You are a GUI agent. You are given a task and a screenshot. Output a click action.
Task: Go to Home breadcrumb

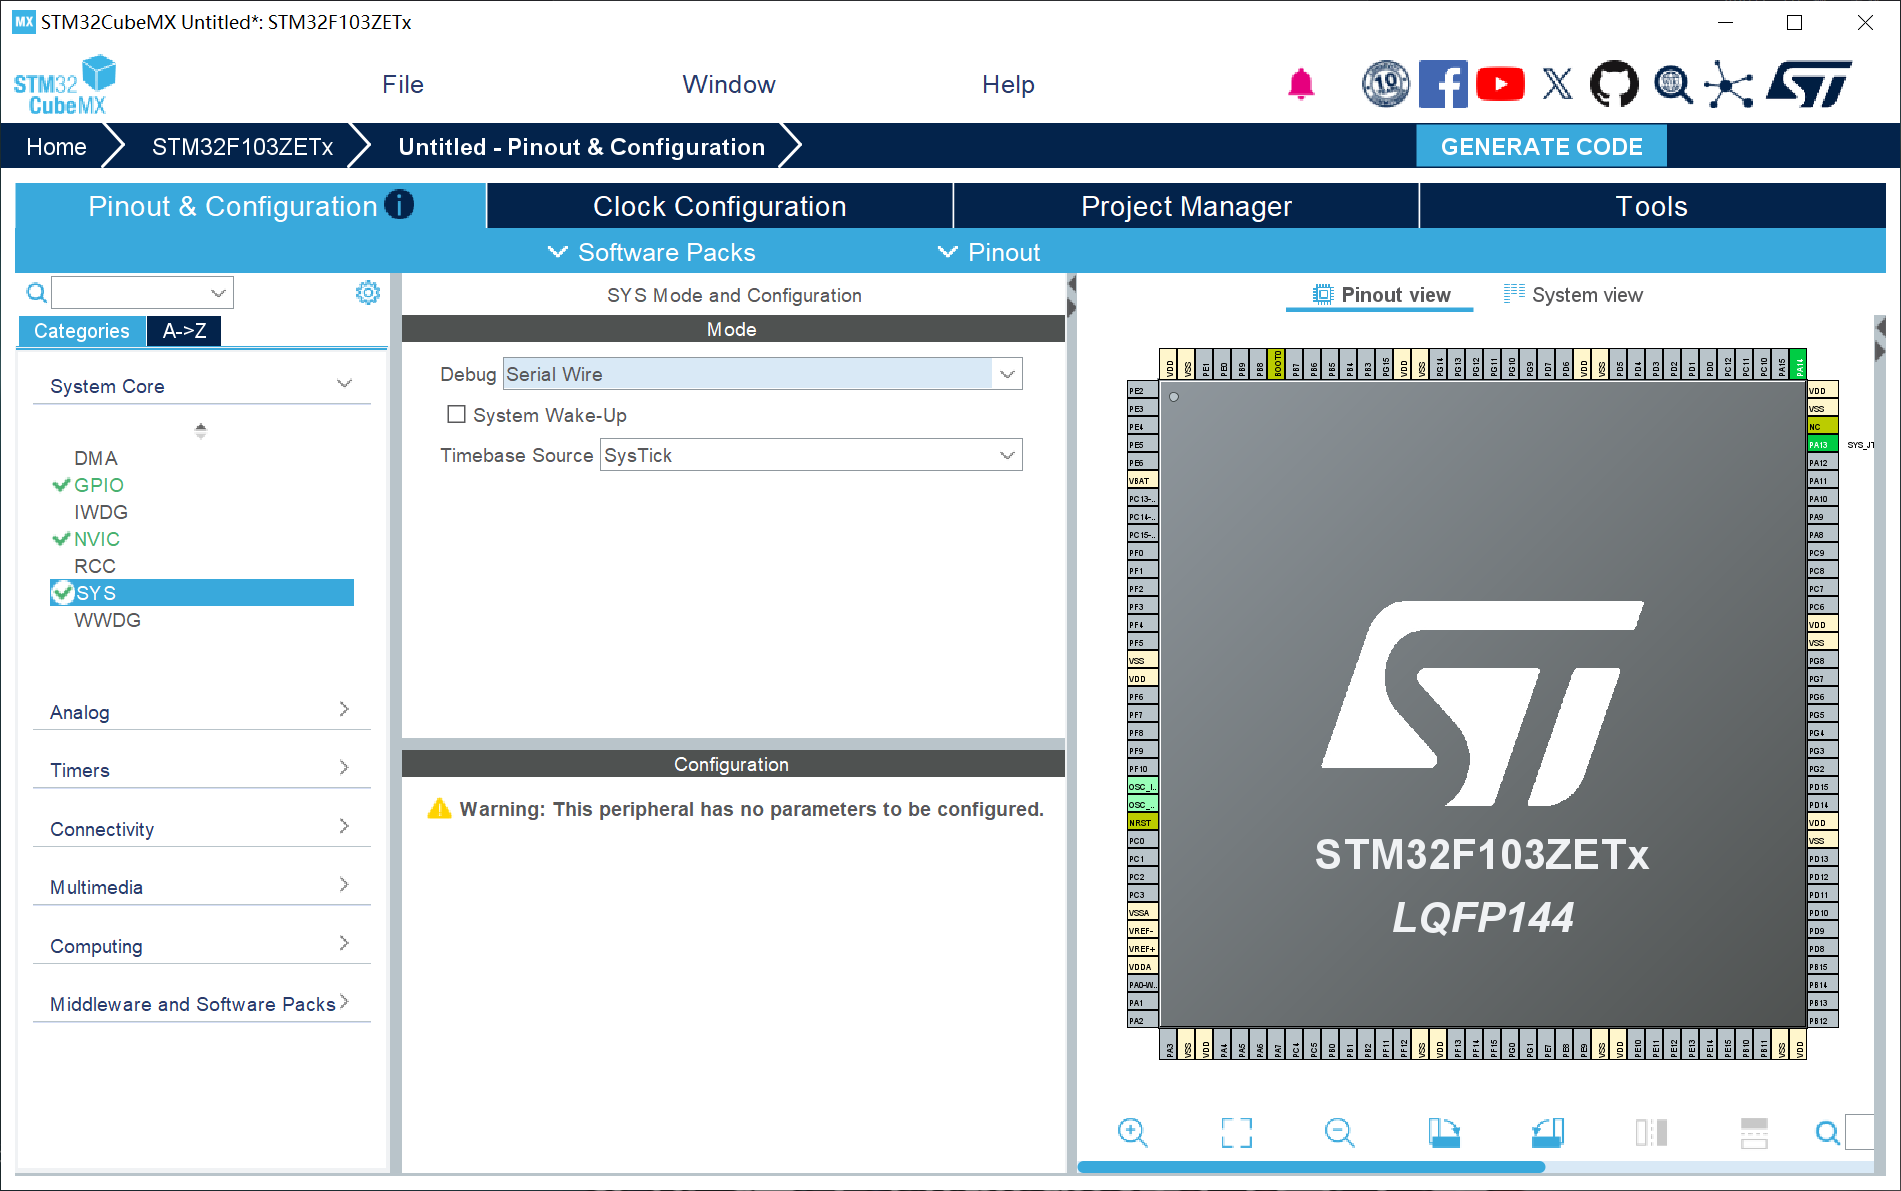coord(56,147)
